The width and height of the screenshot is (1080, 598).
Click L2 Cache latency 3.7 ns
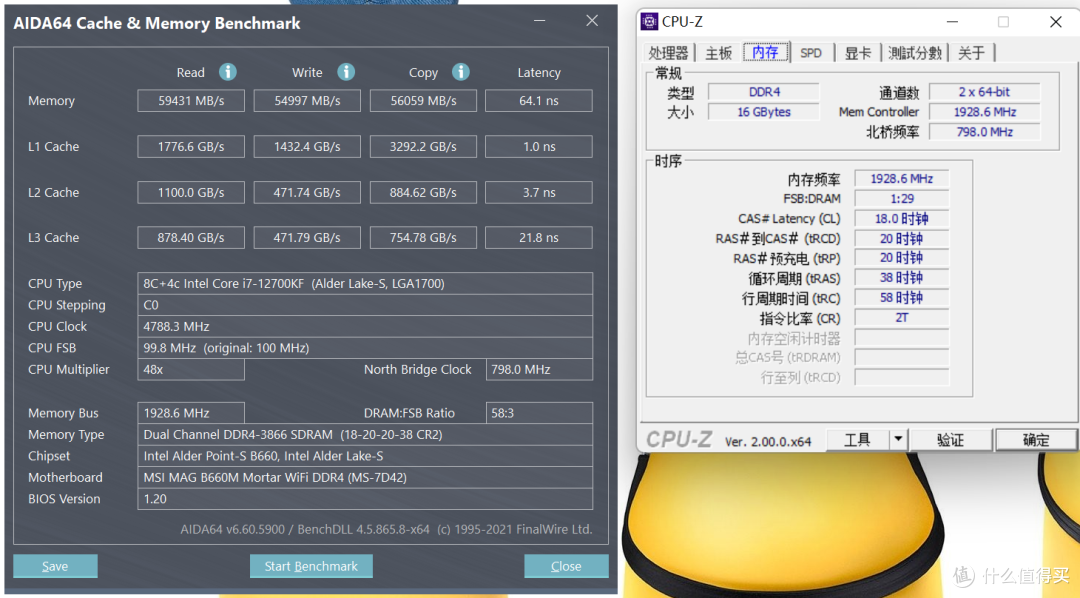tap(539, 192)
